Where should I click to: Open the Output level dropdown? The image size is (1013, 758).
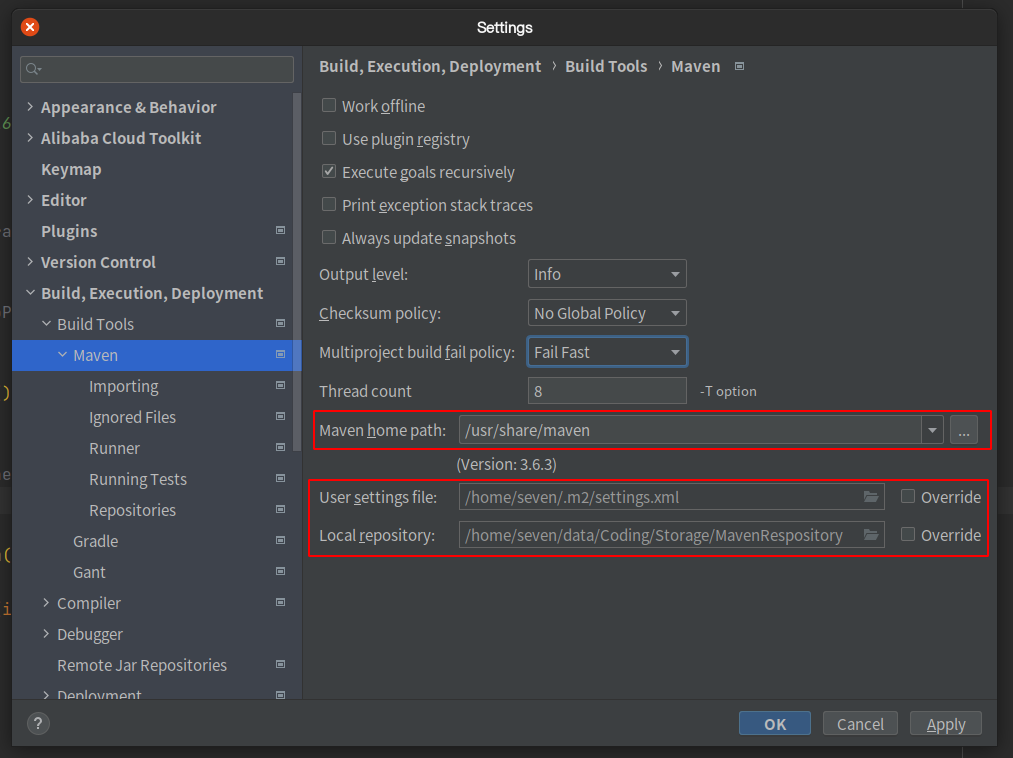click(607, 274)
